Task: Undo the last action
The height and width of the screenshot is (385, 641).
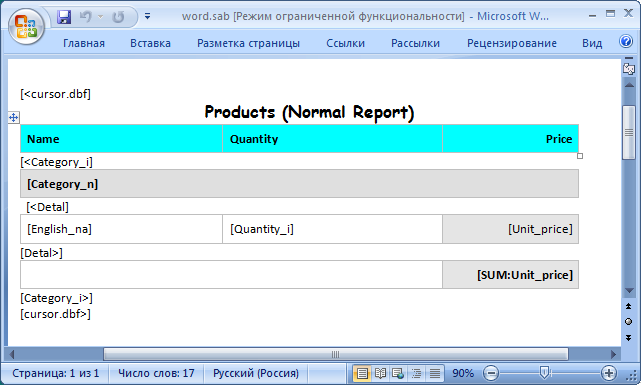Action: [x=86, y=17]
